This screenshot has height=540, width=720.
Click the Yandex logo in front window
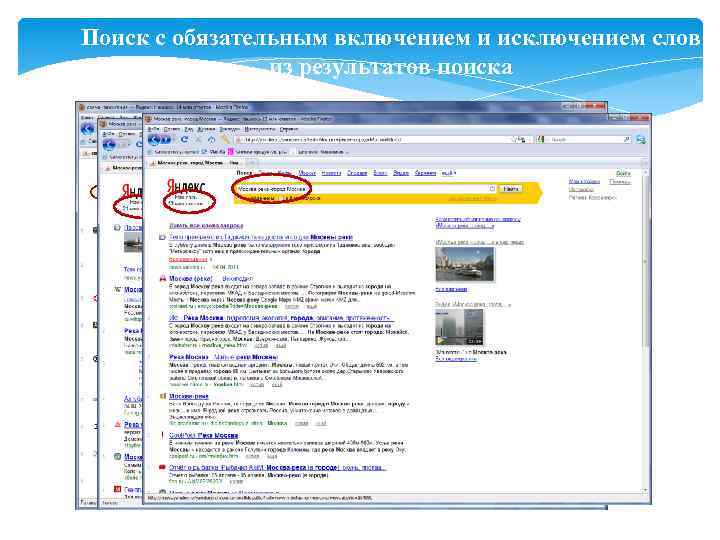click(x=186, y=186)
